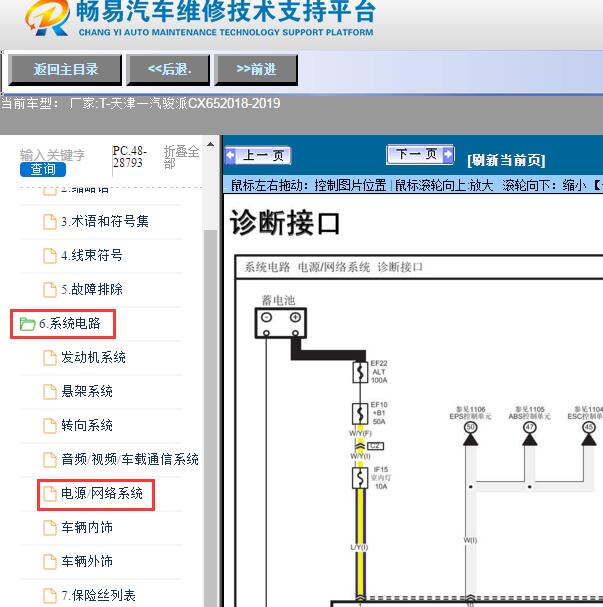Screen dimensions: 603x607
Task: Click page icon beside 车辆外饰
Action: pos(50,562)
